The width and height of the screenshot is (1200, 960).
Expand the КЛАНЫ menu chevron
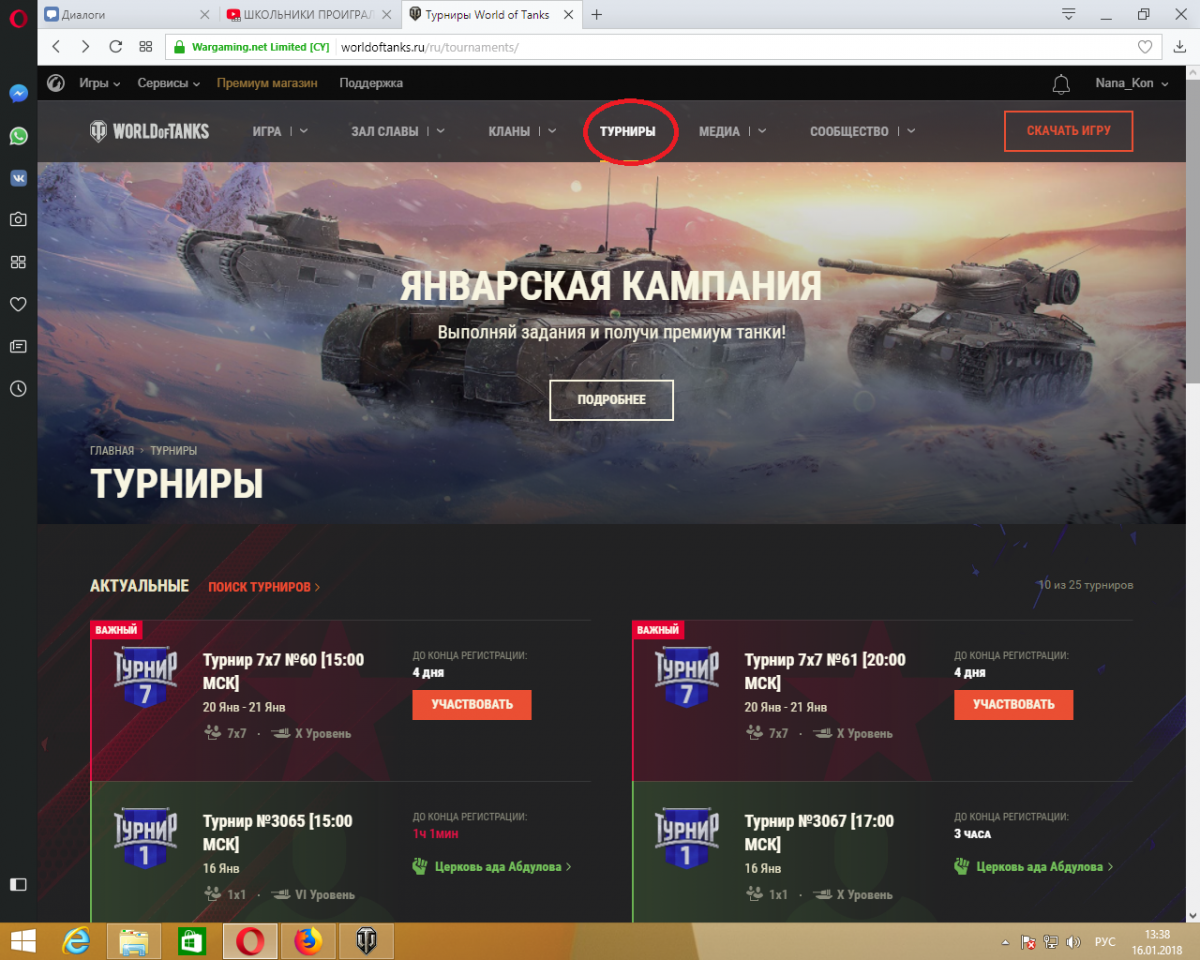click(x=552, y=131)
